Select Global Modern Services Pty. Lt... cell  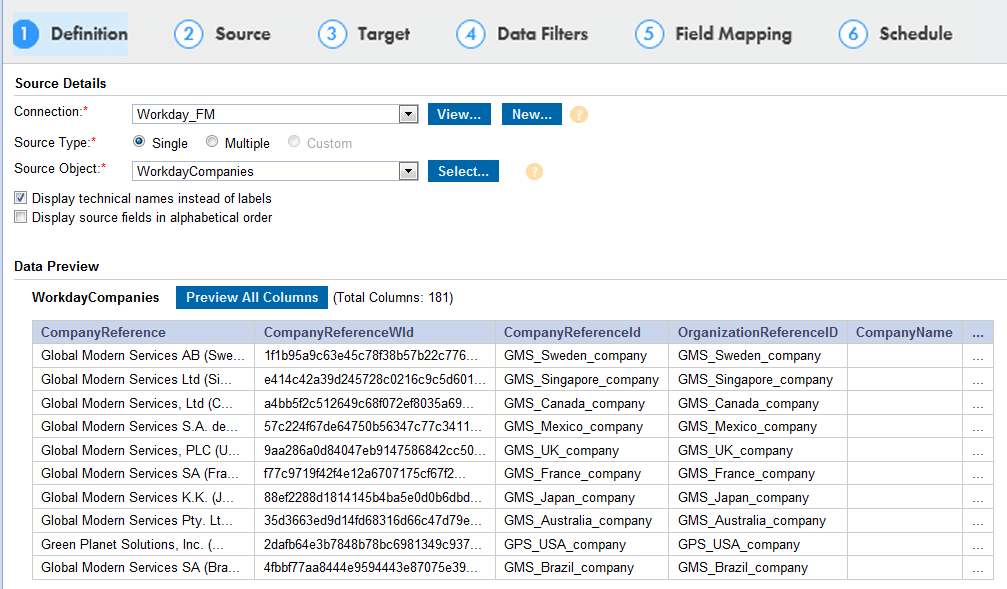(x=144, y=520)
